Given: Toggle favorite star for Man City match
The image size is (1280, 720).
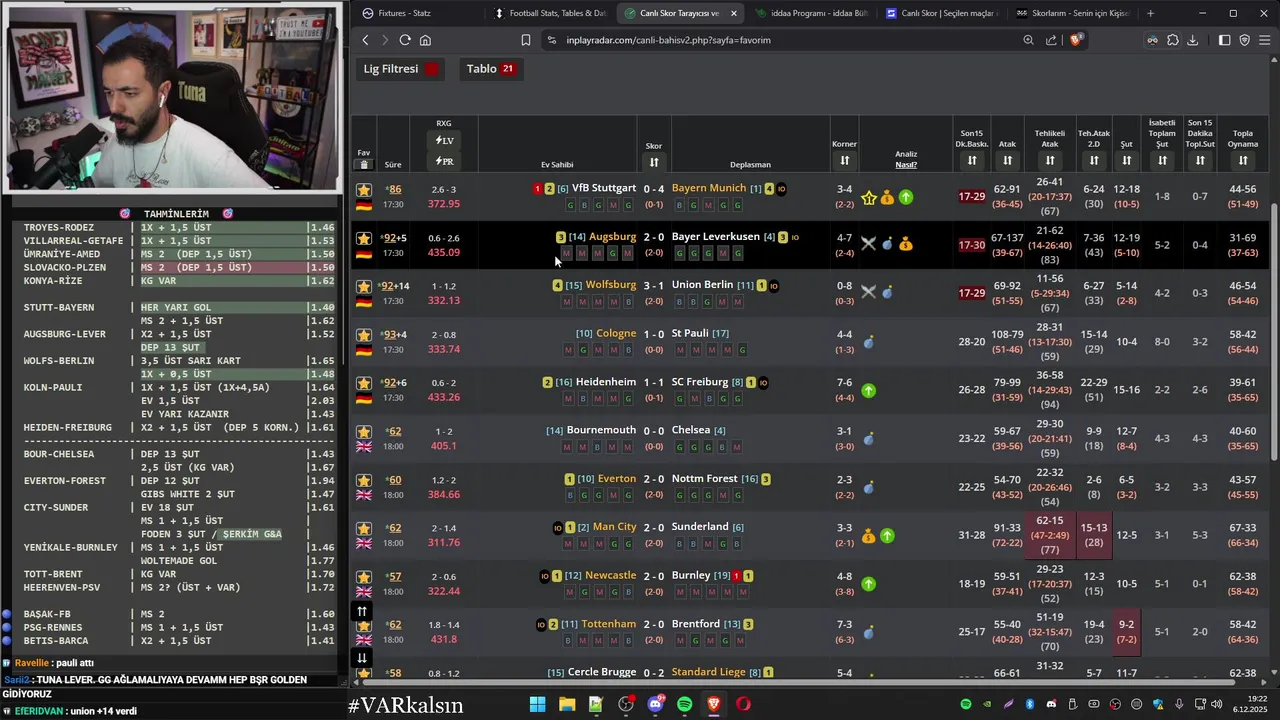Looking at the screenshot, I should click(364, 528).
